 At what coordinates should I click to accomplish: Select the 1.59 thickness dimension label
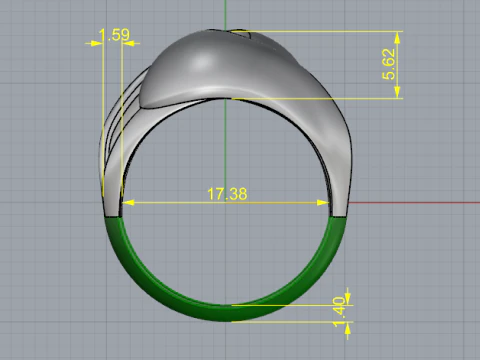(114, 35)
